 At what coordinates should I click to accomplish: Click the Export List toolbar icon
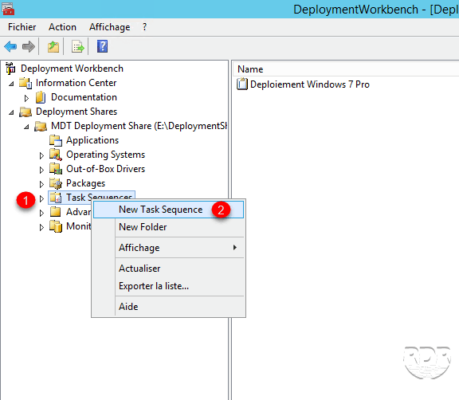point(78,47)
